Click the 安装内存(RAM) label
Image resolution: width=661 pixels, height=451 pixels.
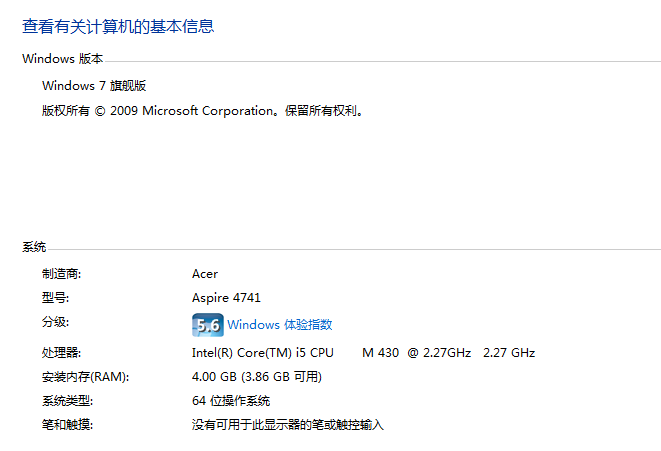click(86, 377)
